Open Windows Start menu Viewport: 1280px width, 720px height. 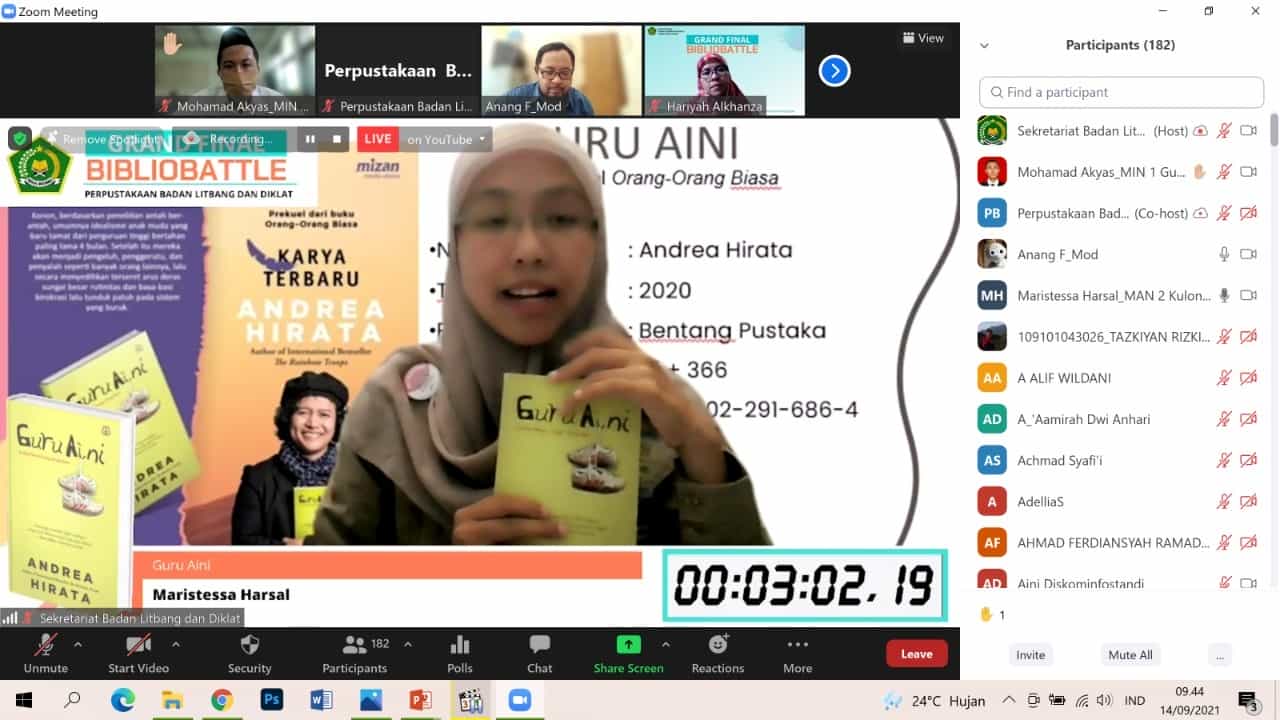click(x=24, y=700)
